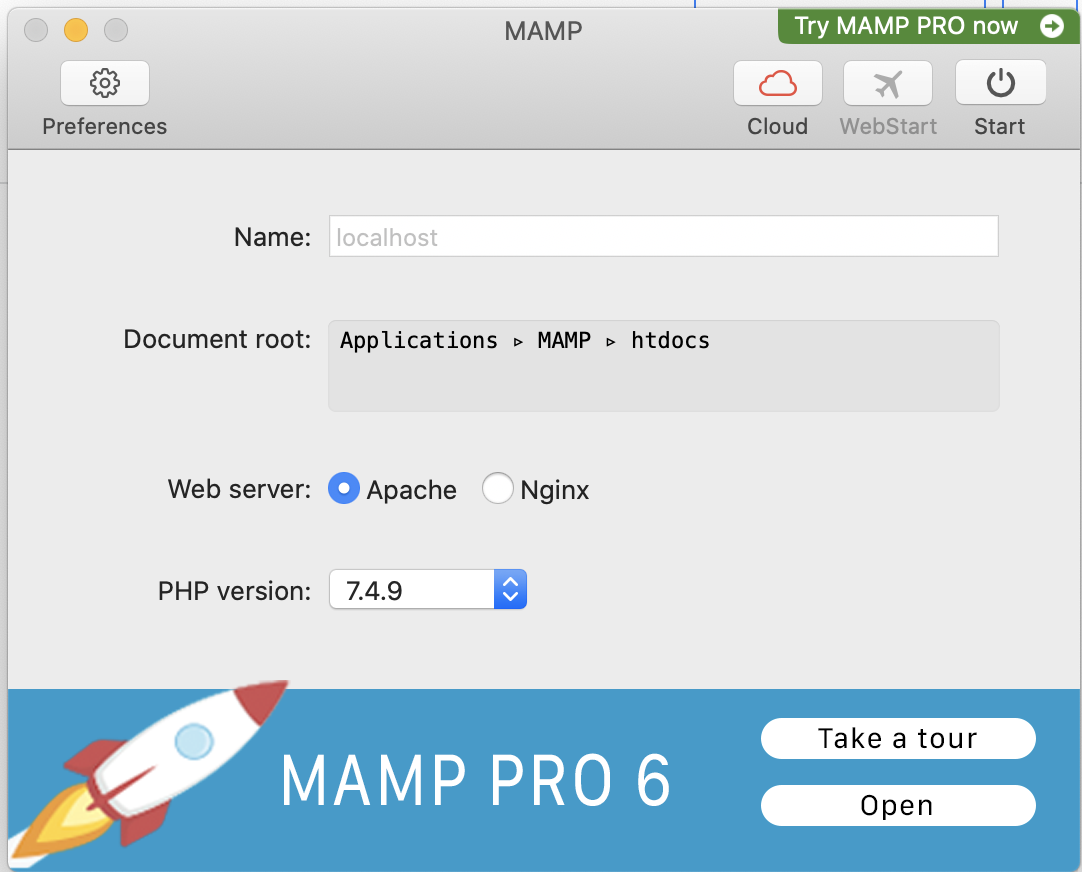This screenshot has height=872, width=1082.
Task: Open MAMP PRO 6 with the Open button
Action: [897, 805]
